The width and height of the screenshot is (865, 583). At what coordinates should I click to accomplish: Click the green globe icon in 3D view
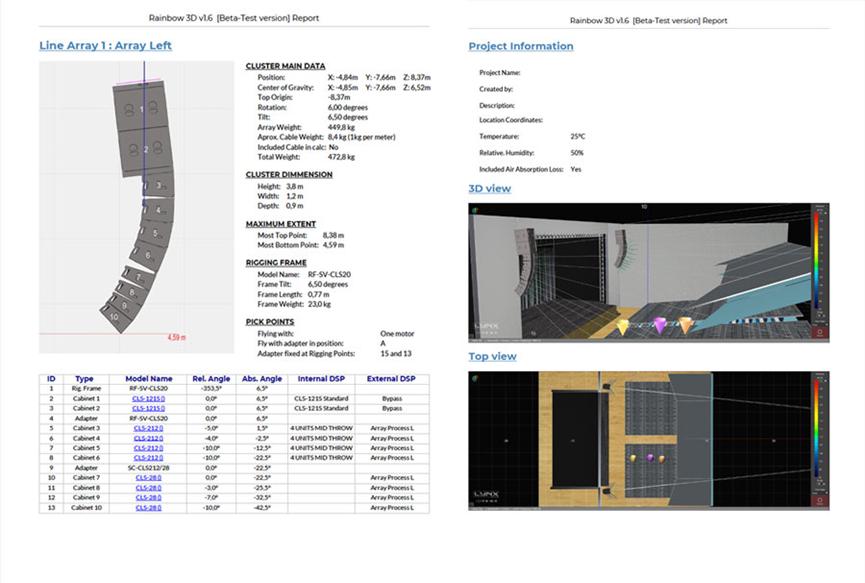click(x=474, y=210)
